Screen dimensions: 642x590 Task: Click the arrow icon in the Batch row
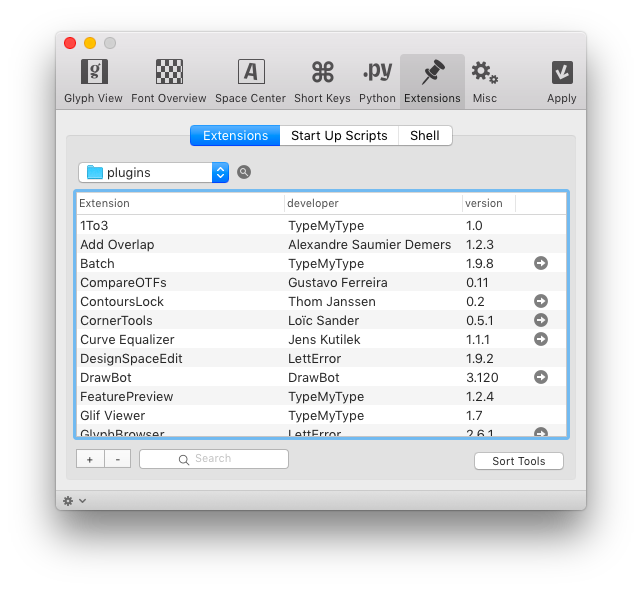(541, 264)
